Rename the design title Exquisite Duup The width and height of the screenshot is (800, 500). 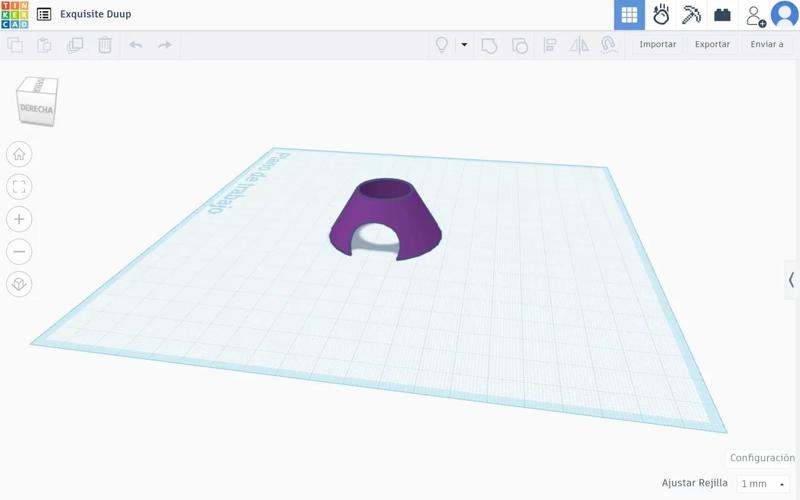click(95, 14)
